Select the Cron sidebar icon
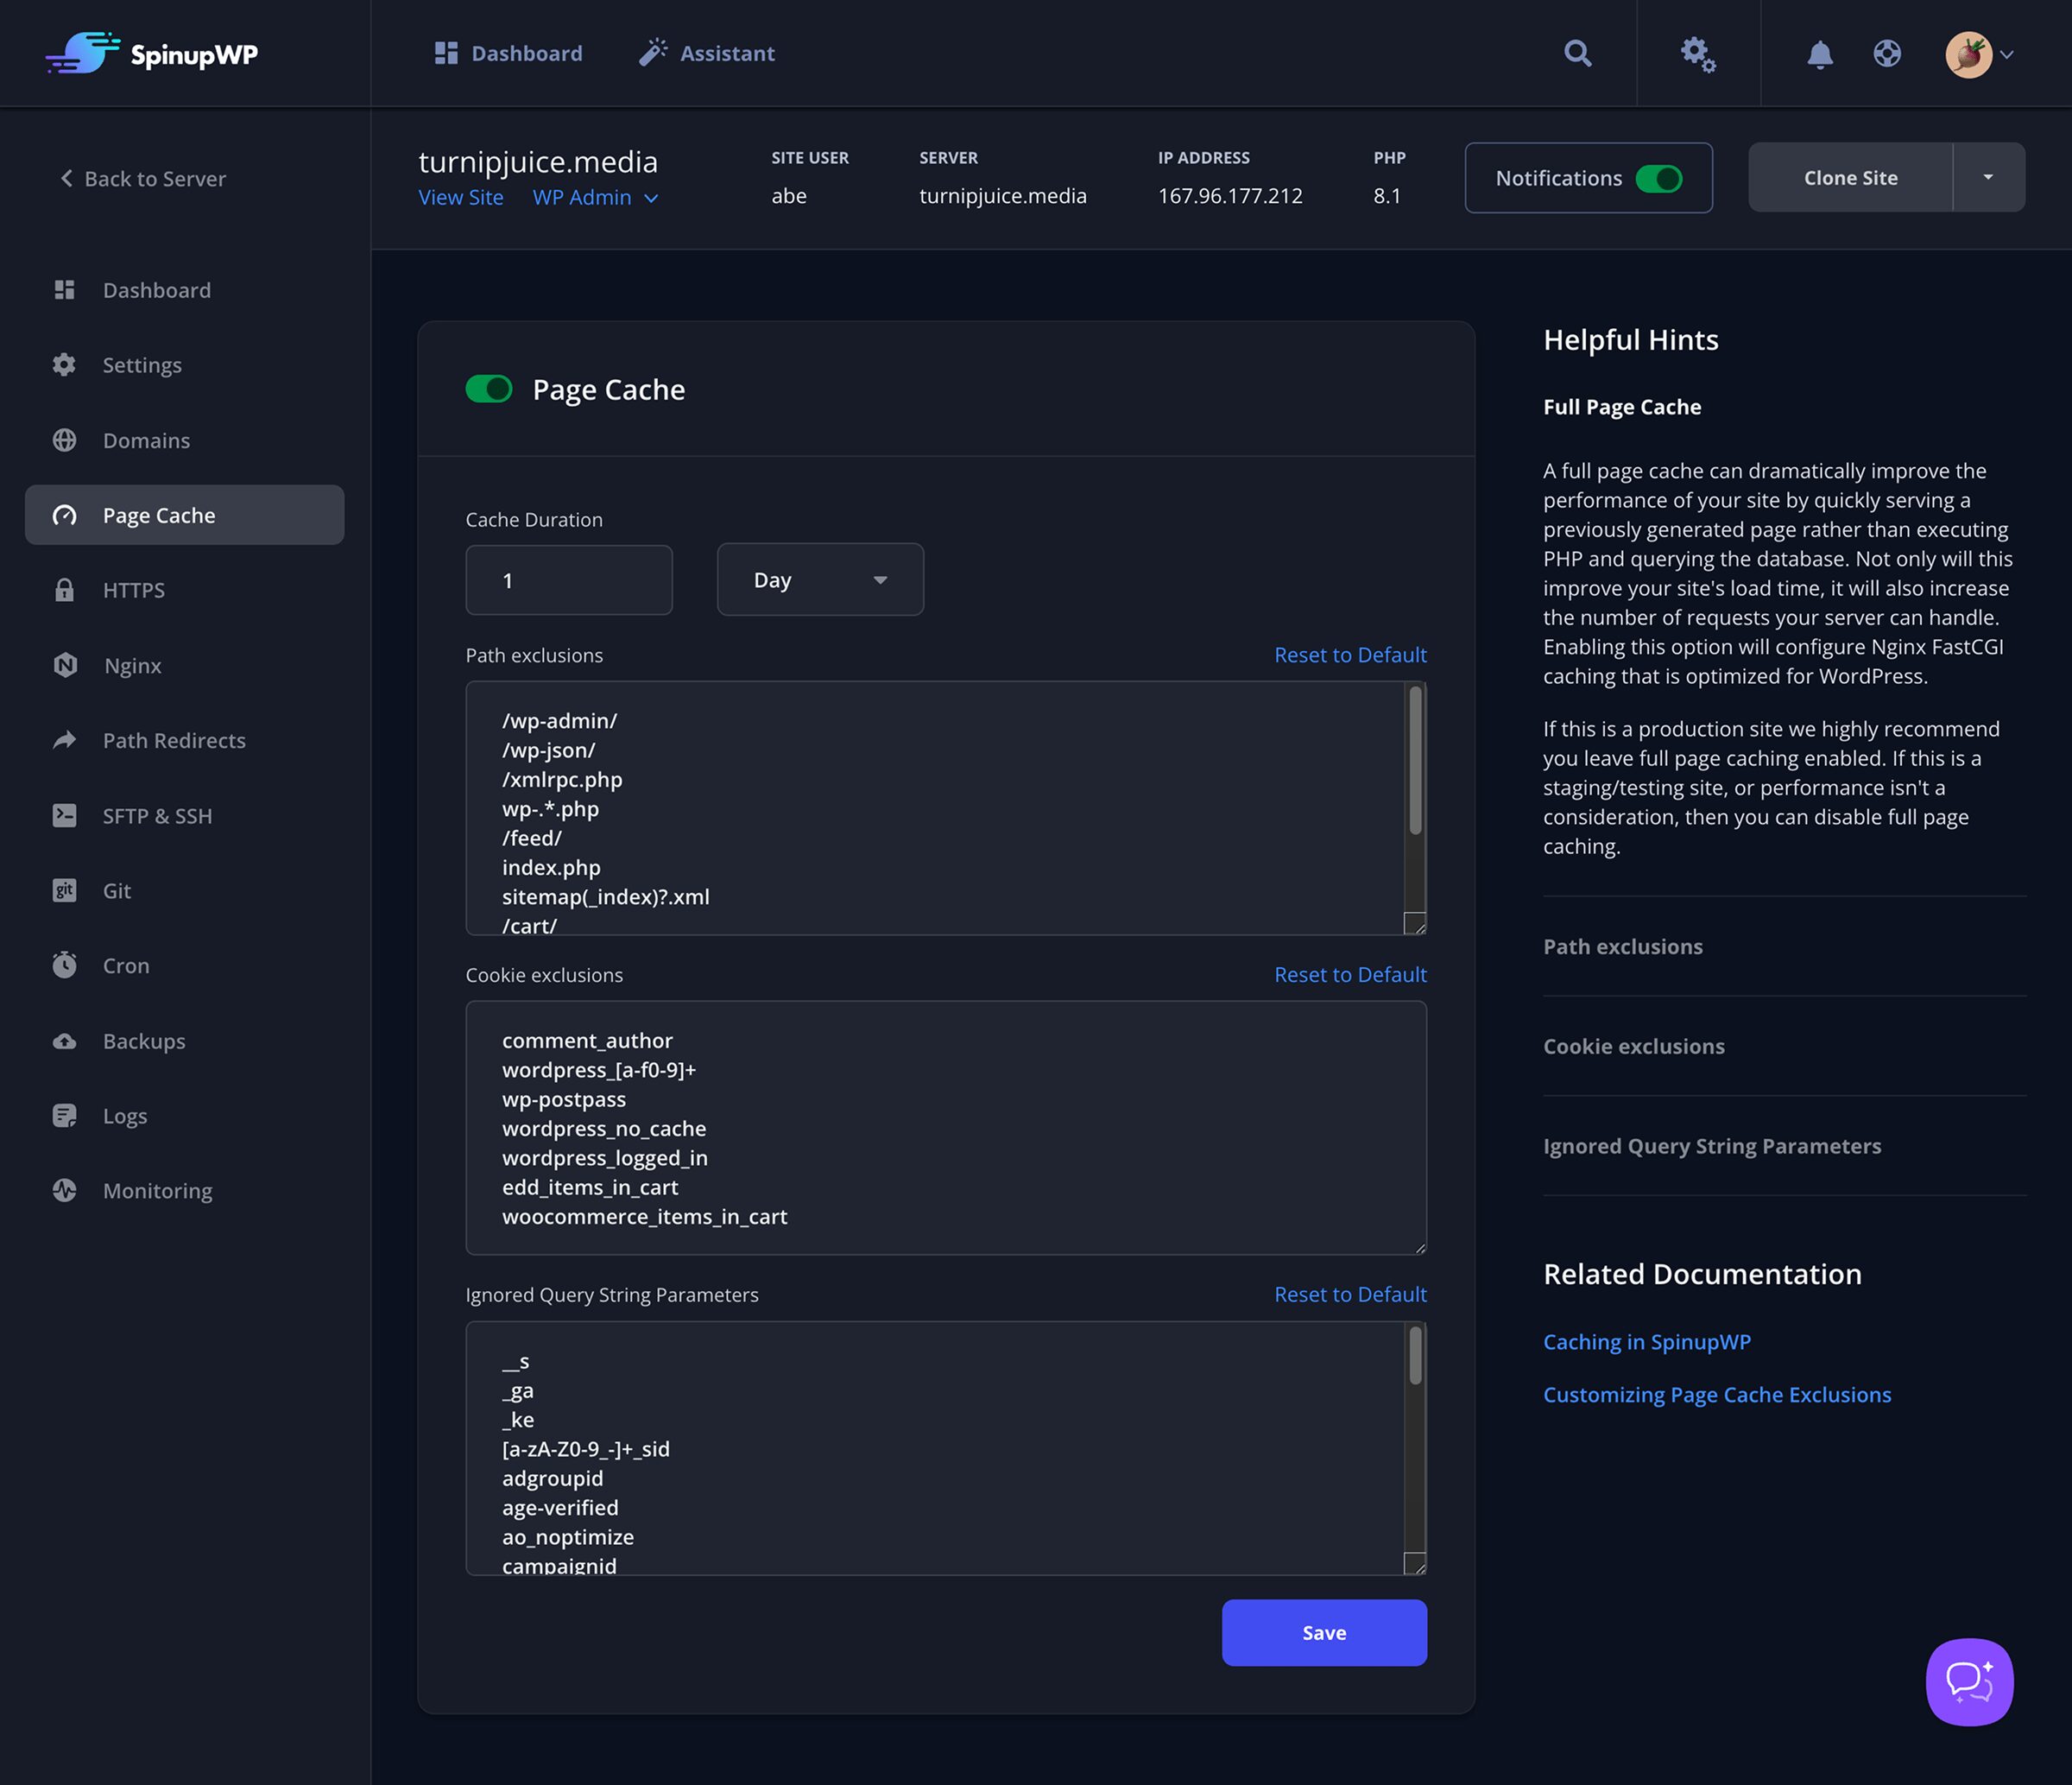The width and height of the screenshot is (2072, 1785). click(65, 965)
